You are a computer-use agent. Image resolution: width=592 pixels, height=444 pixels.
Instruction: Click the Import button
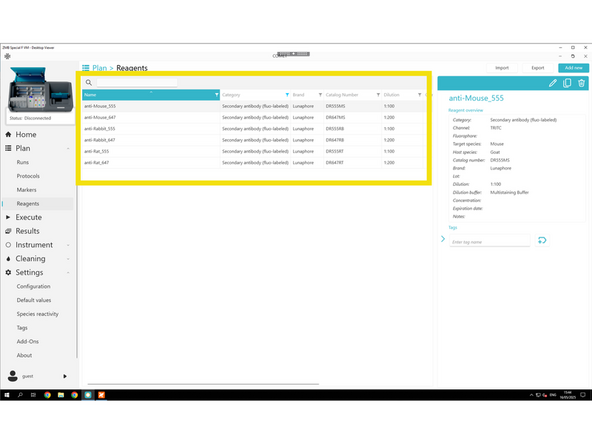point(502,68)
